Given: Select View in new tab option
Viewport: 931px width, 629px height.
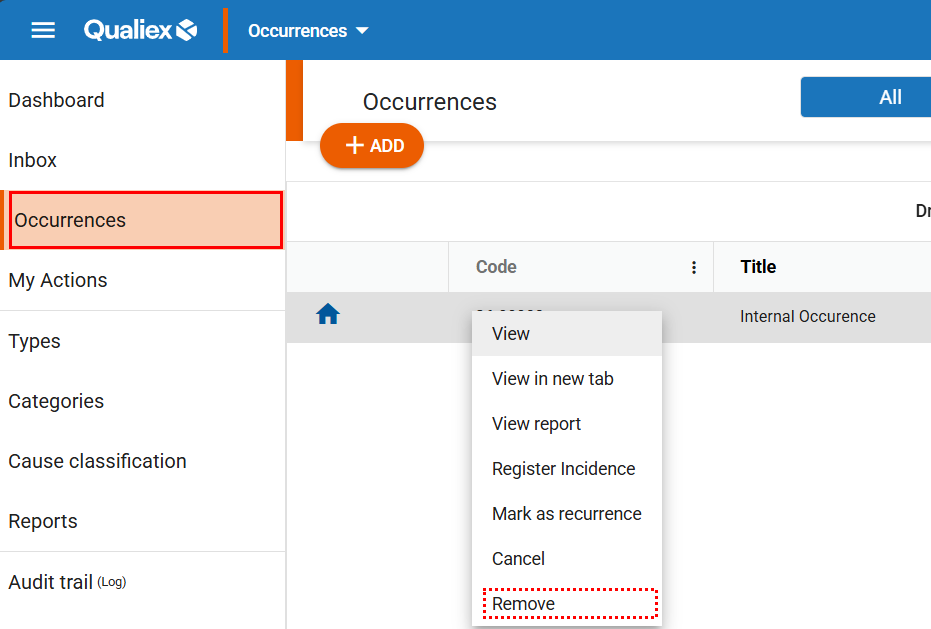Looking at the screenshot, I should pyautogui.click(x=553, y=379).
